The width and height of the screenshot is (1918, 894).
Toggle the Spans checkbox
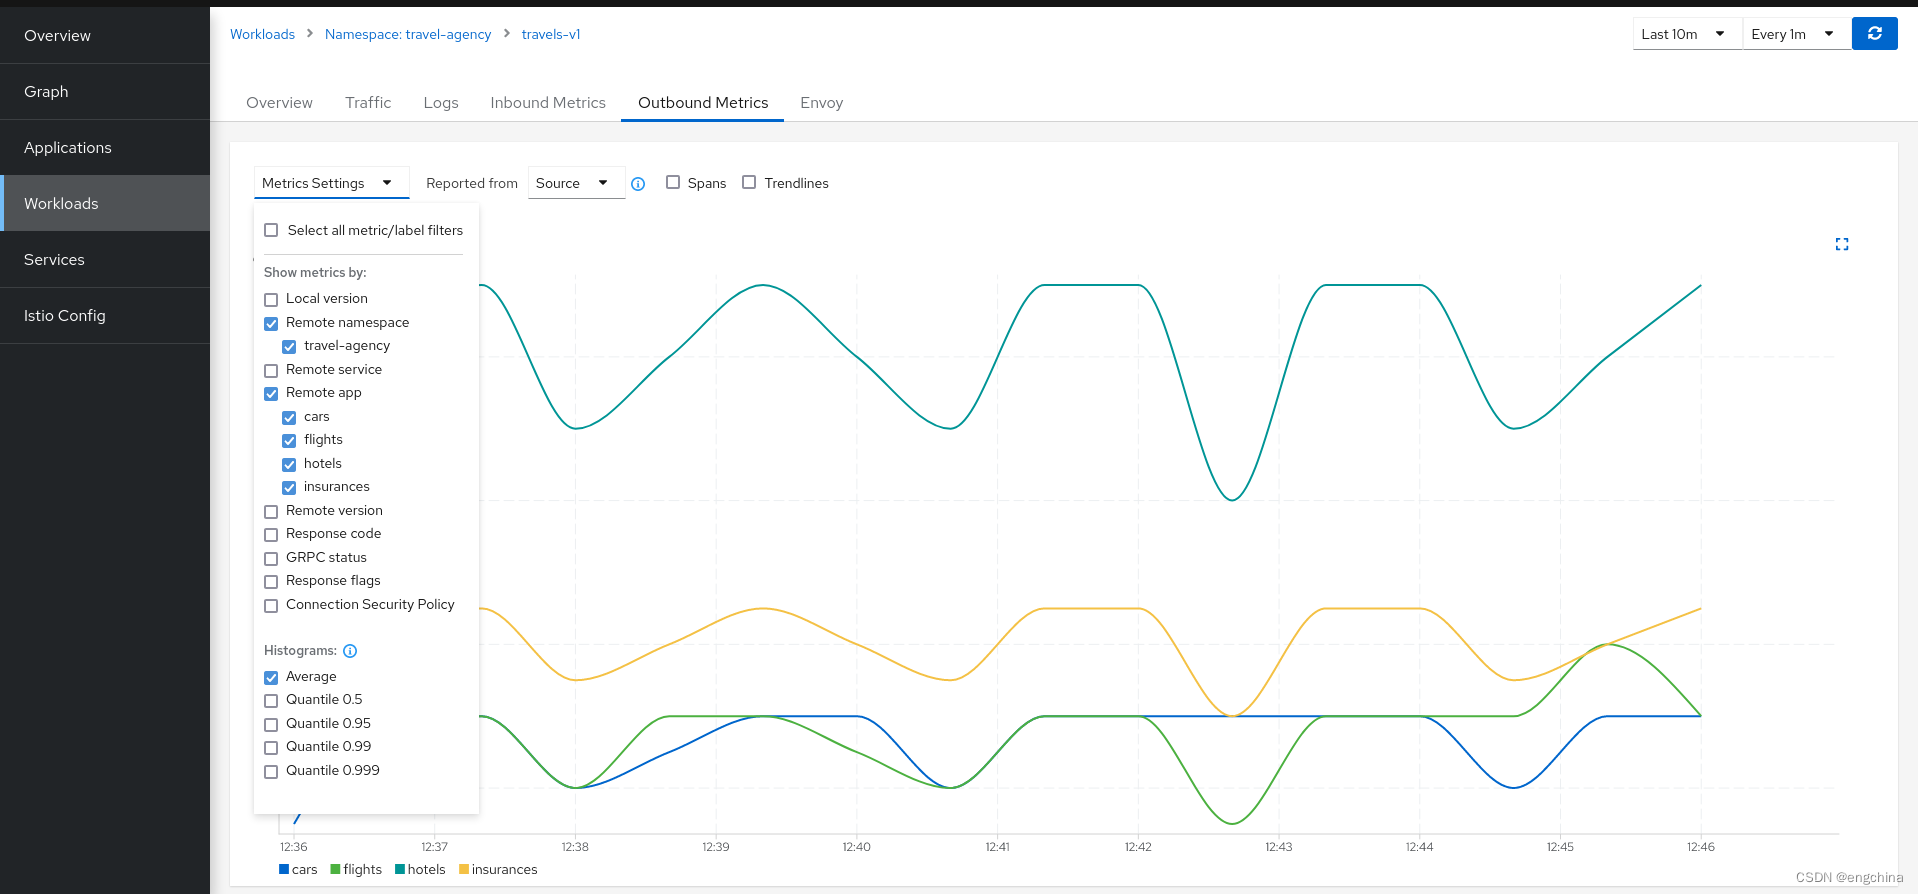(673, 182)
